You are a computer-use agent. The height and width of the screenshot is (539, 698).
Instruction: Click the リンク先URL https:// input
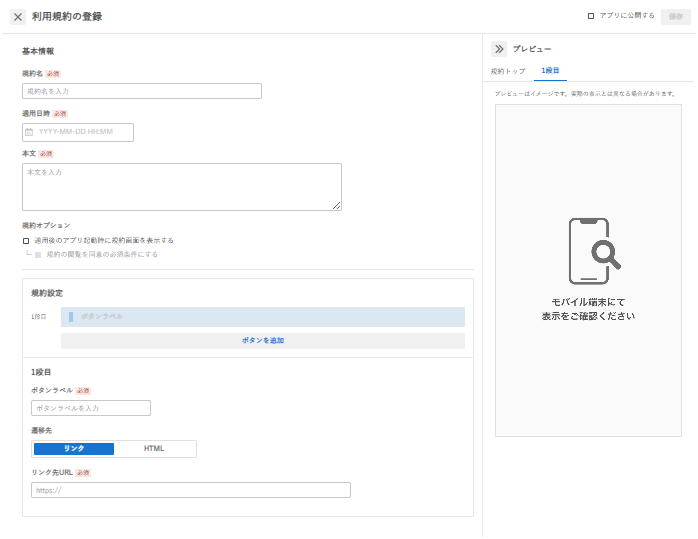[191, 490]
